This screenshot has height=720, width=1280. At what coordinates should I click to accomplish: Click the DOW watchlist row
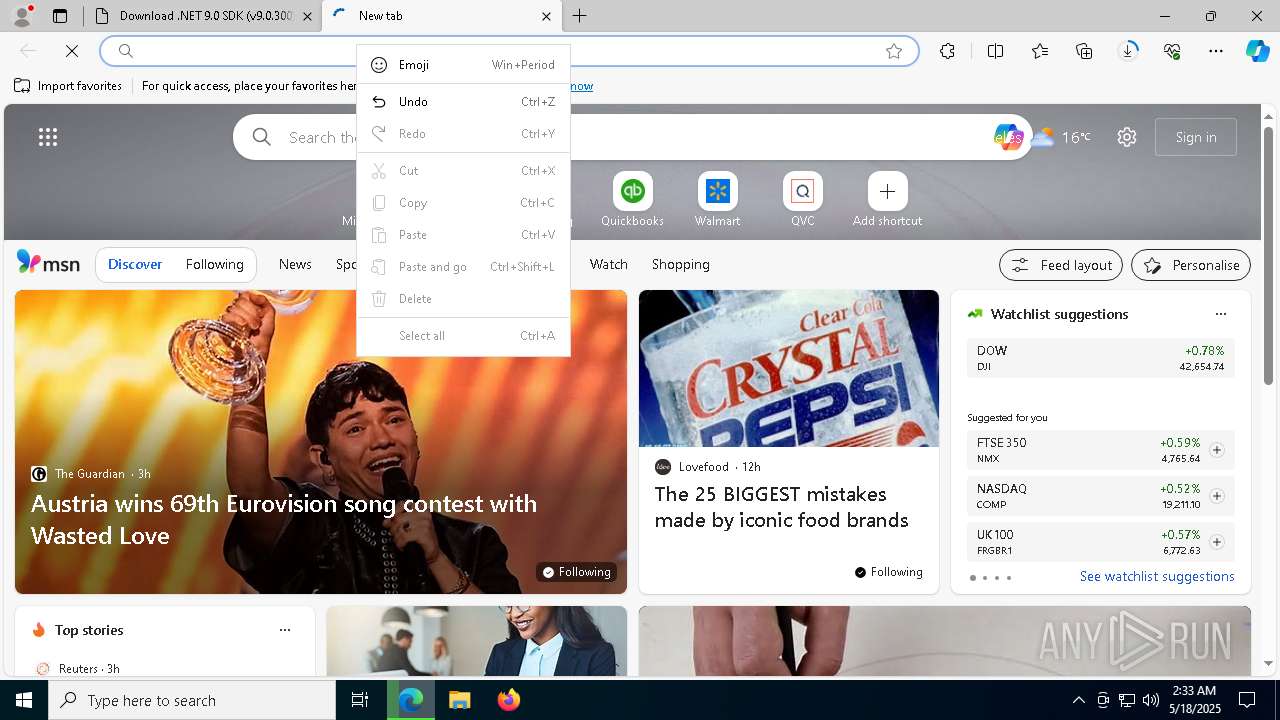1101,358
